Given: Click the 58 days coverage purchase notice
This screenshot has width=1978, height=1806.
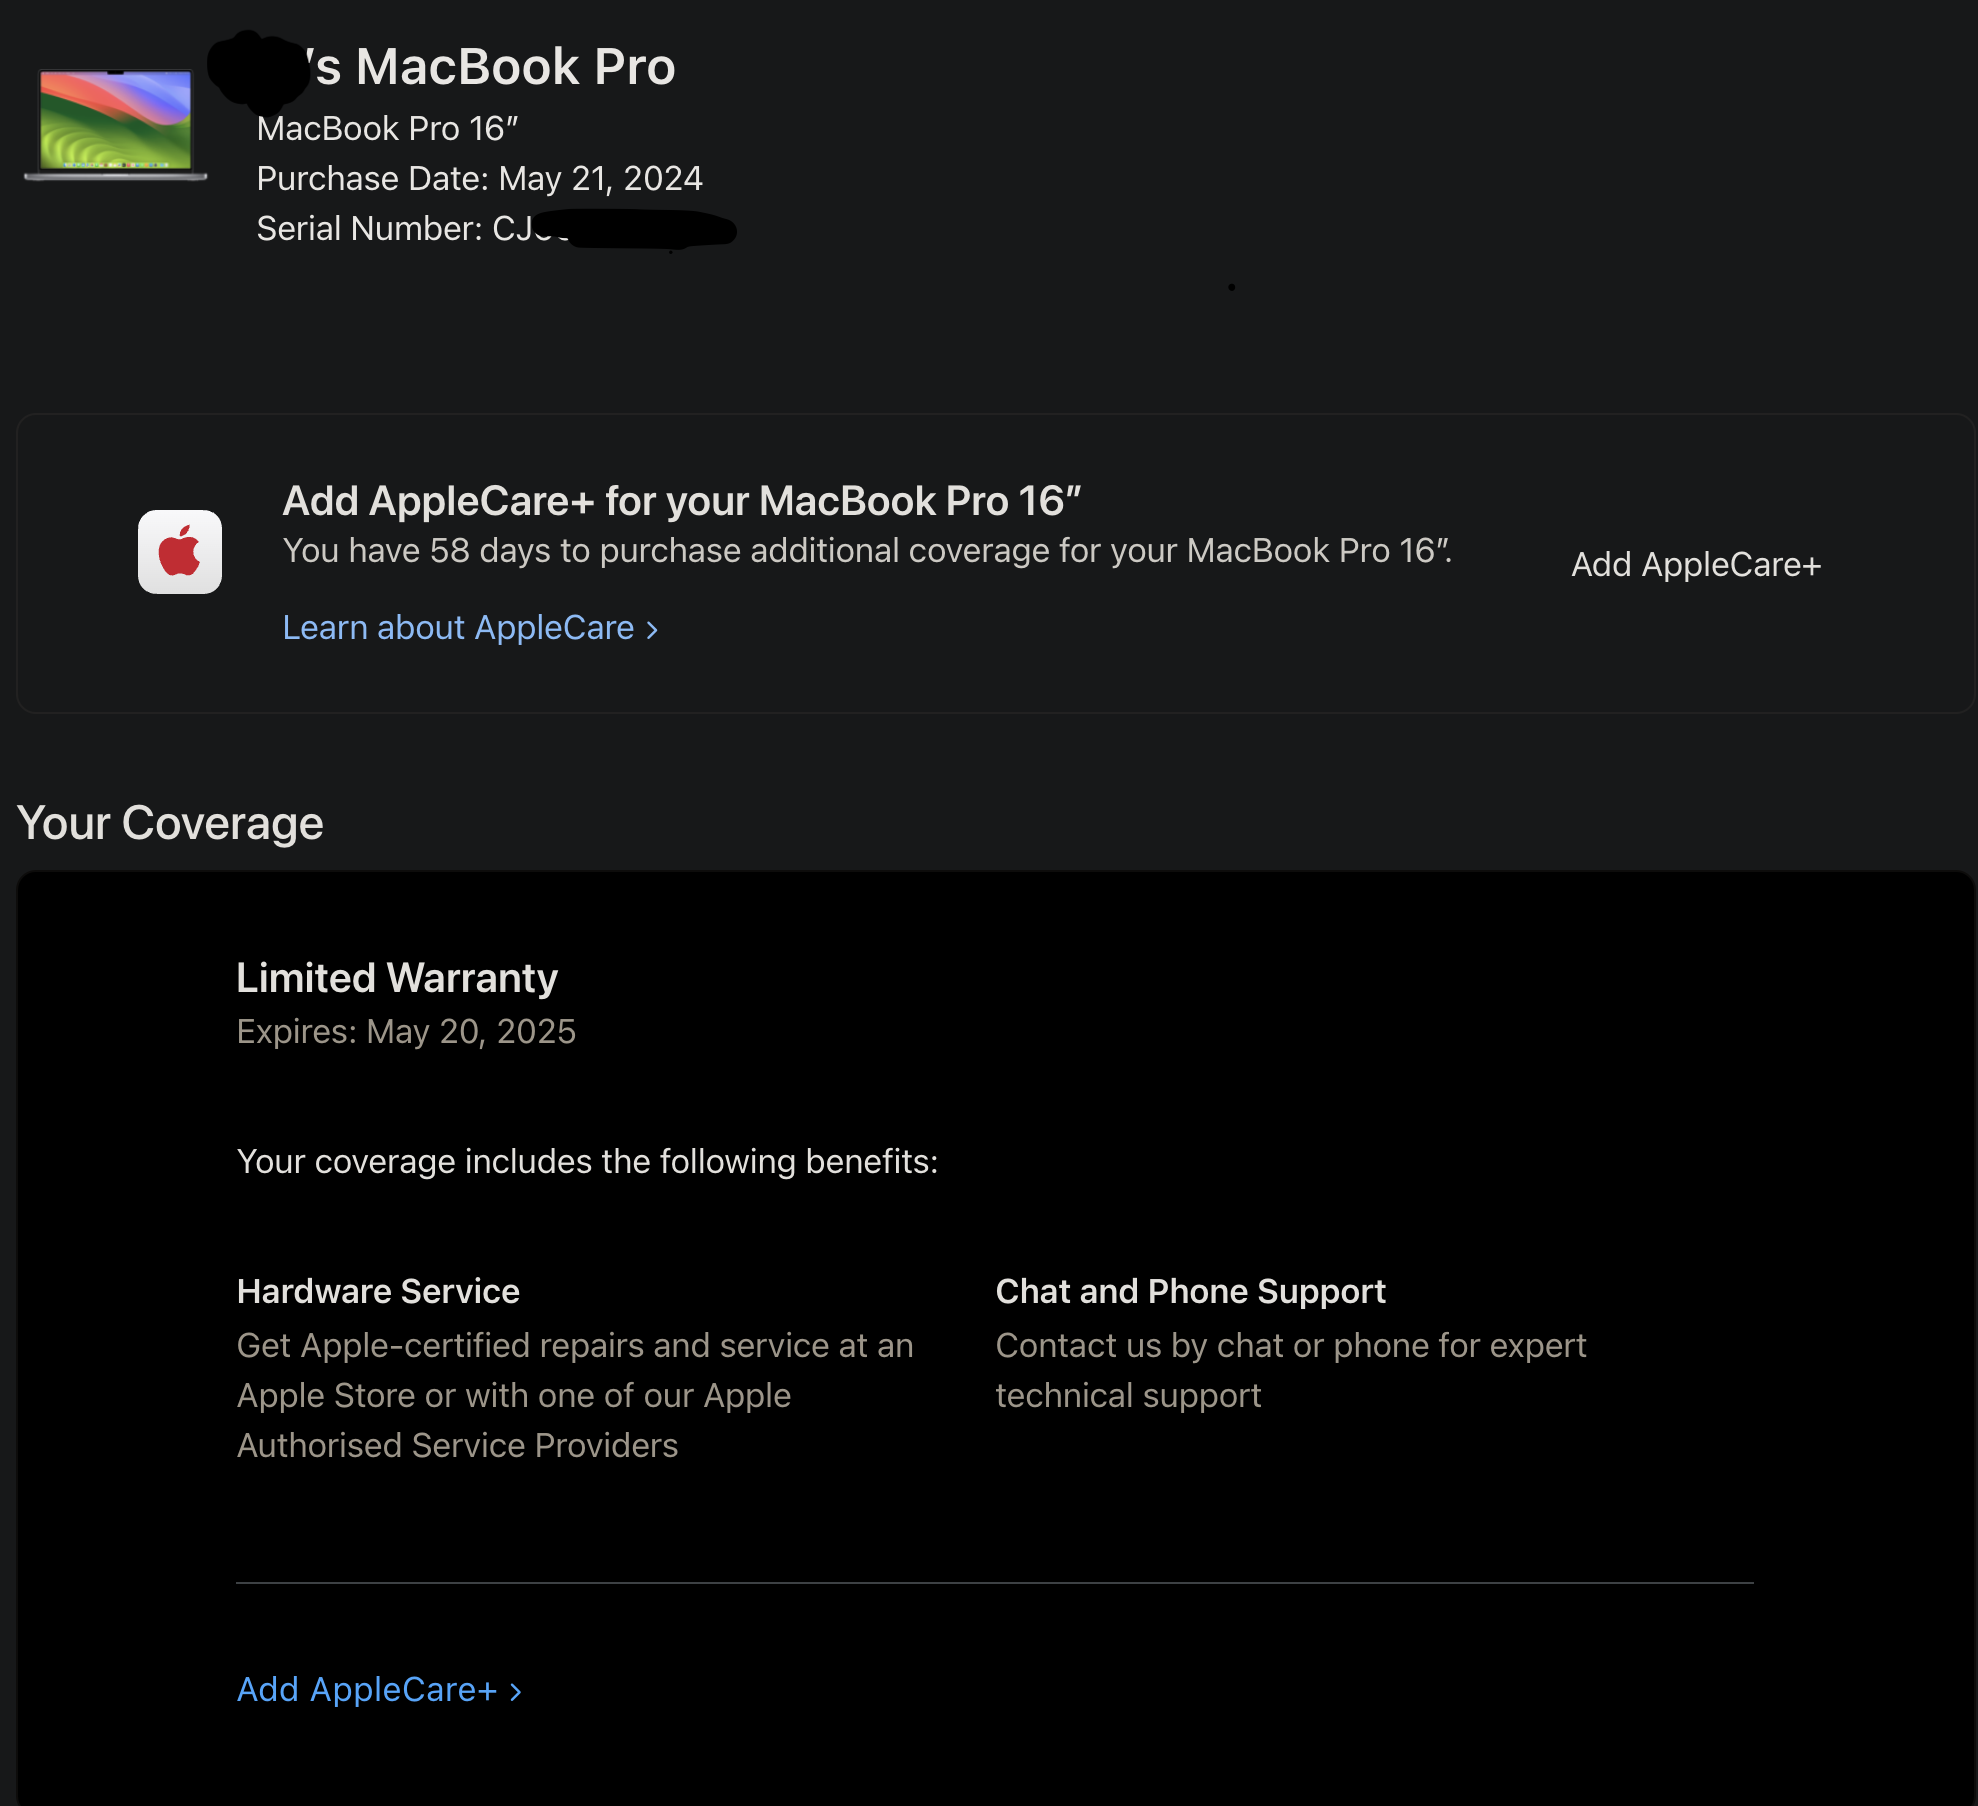Looking at the screenshot, I should (x=866, y=551).
